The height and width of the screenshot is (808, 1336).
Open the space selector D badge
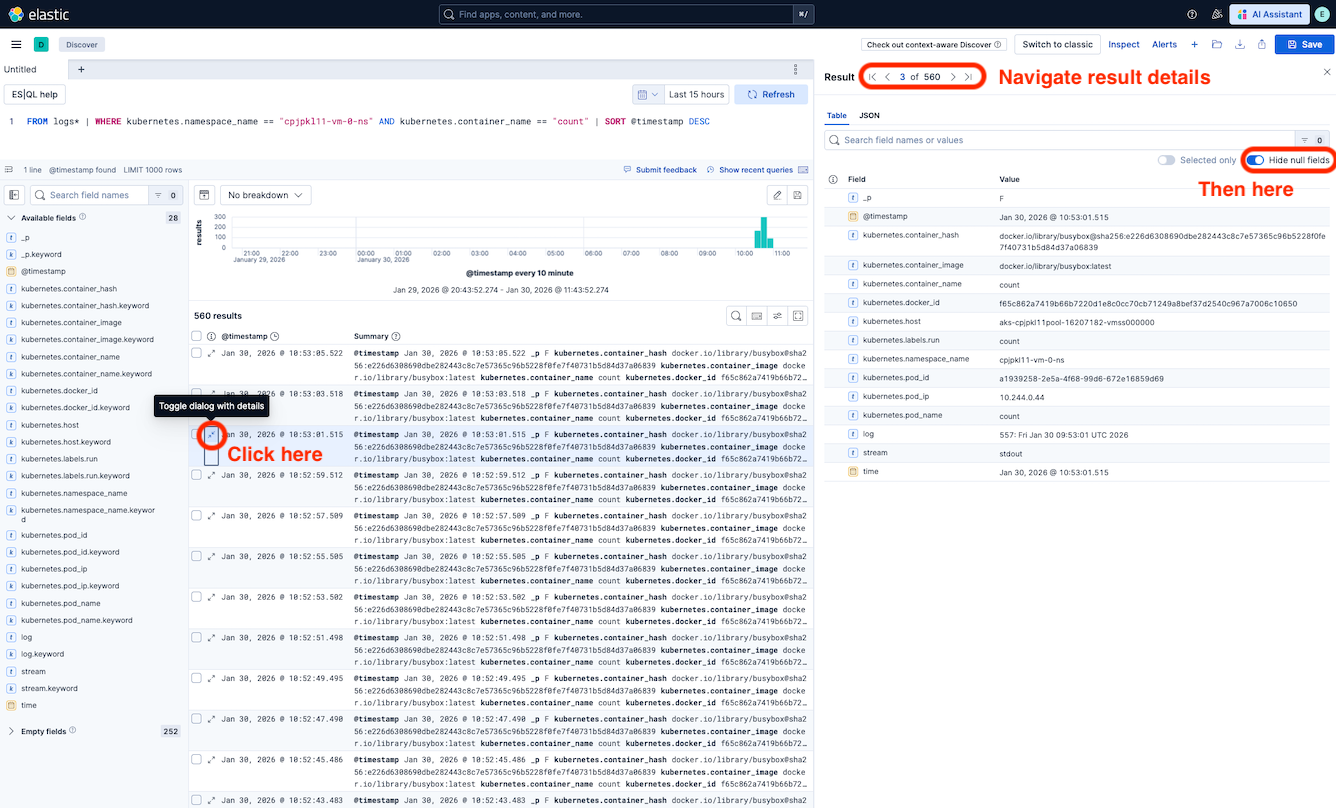[x=41, y=44]
